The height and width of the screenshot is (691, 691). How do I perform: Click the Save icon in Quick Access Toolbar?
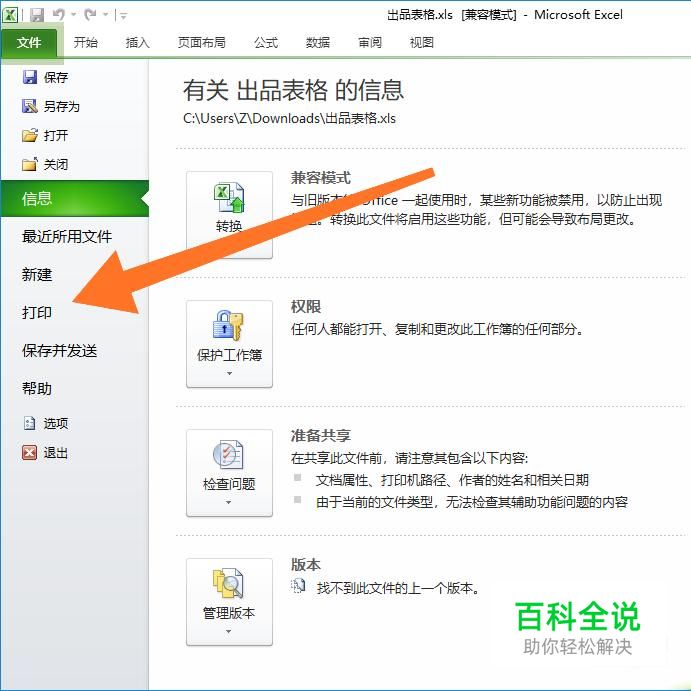[37, 15]
